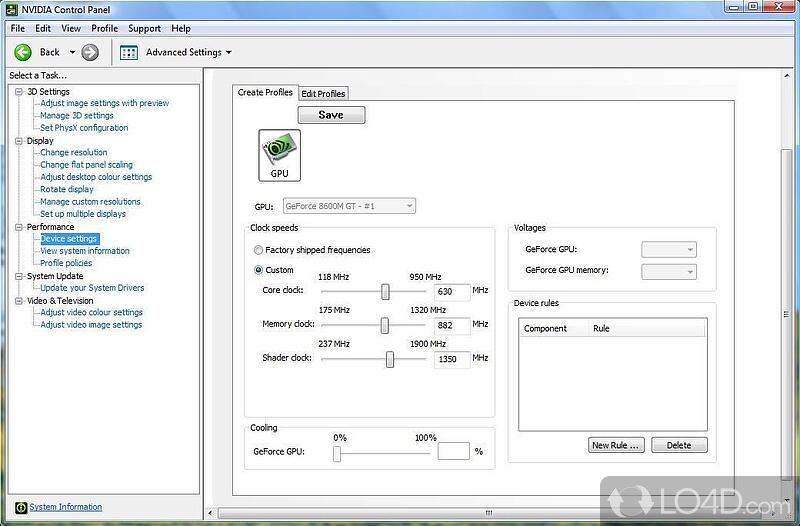Collapse the Performance tree node
Viewport: 800px width, 526px height.
pos(19,227)
